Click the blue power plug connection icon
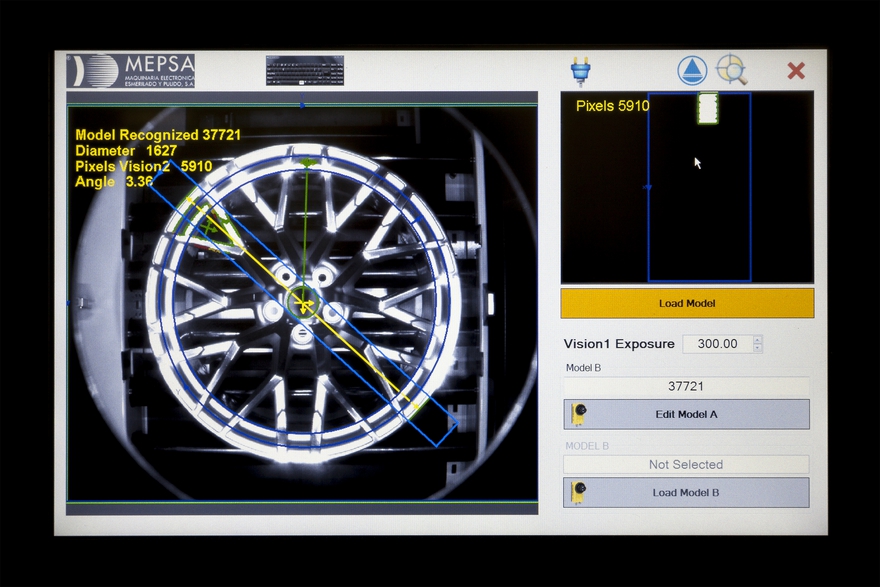Image resolution: width=880 pixels, height=587 pixels. point(580,70)
